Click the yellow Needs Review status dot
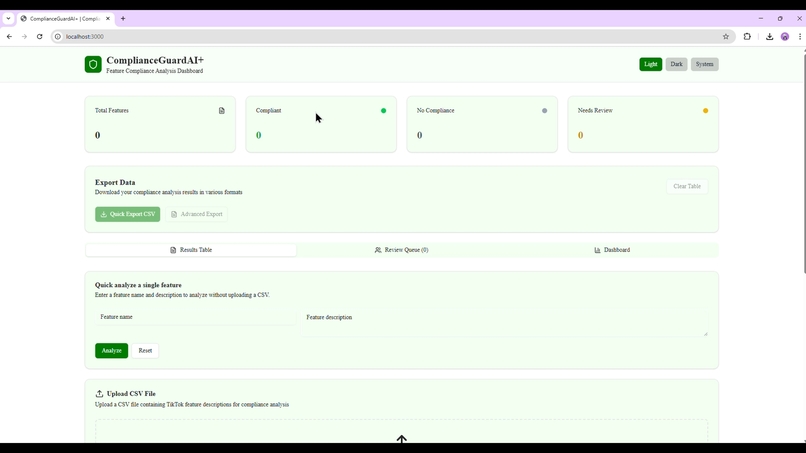The image size is (806, 453). [705, 111]
